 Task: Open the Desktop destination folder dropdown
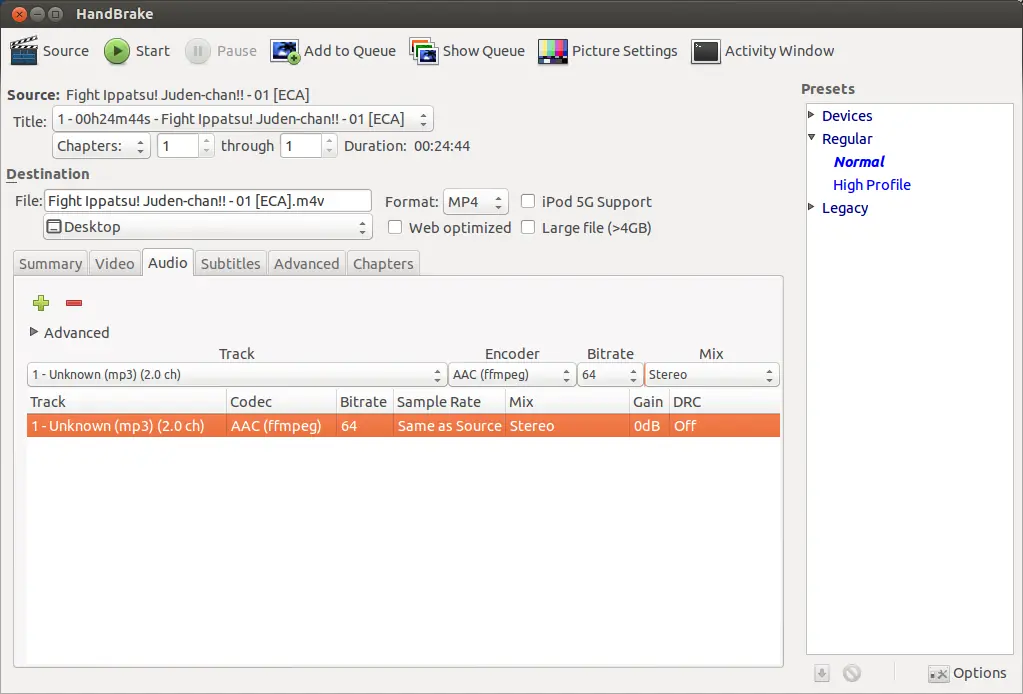click(208, 227)
